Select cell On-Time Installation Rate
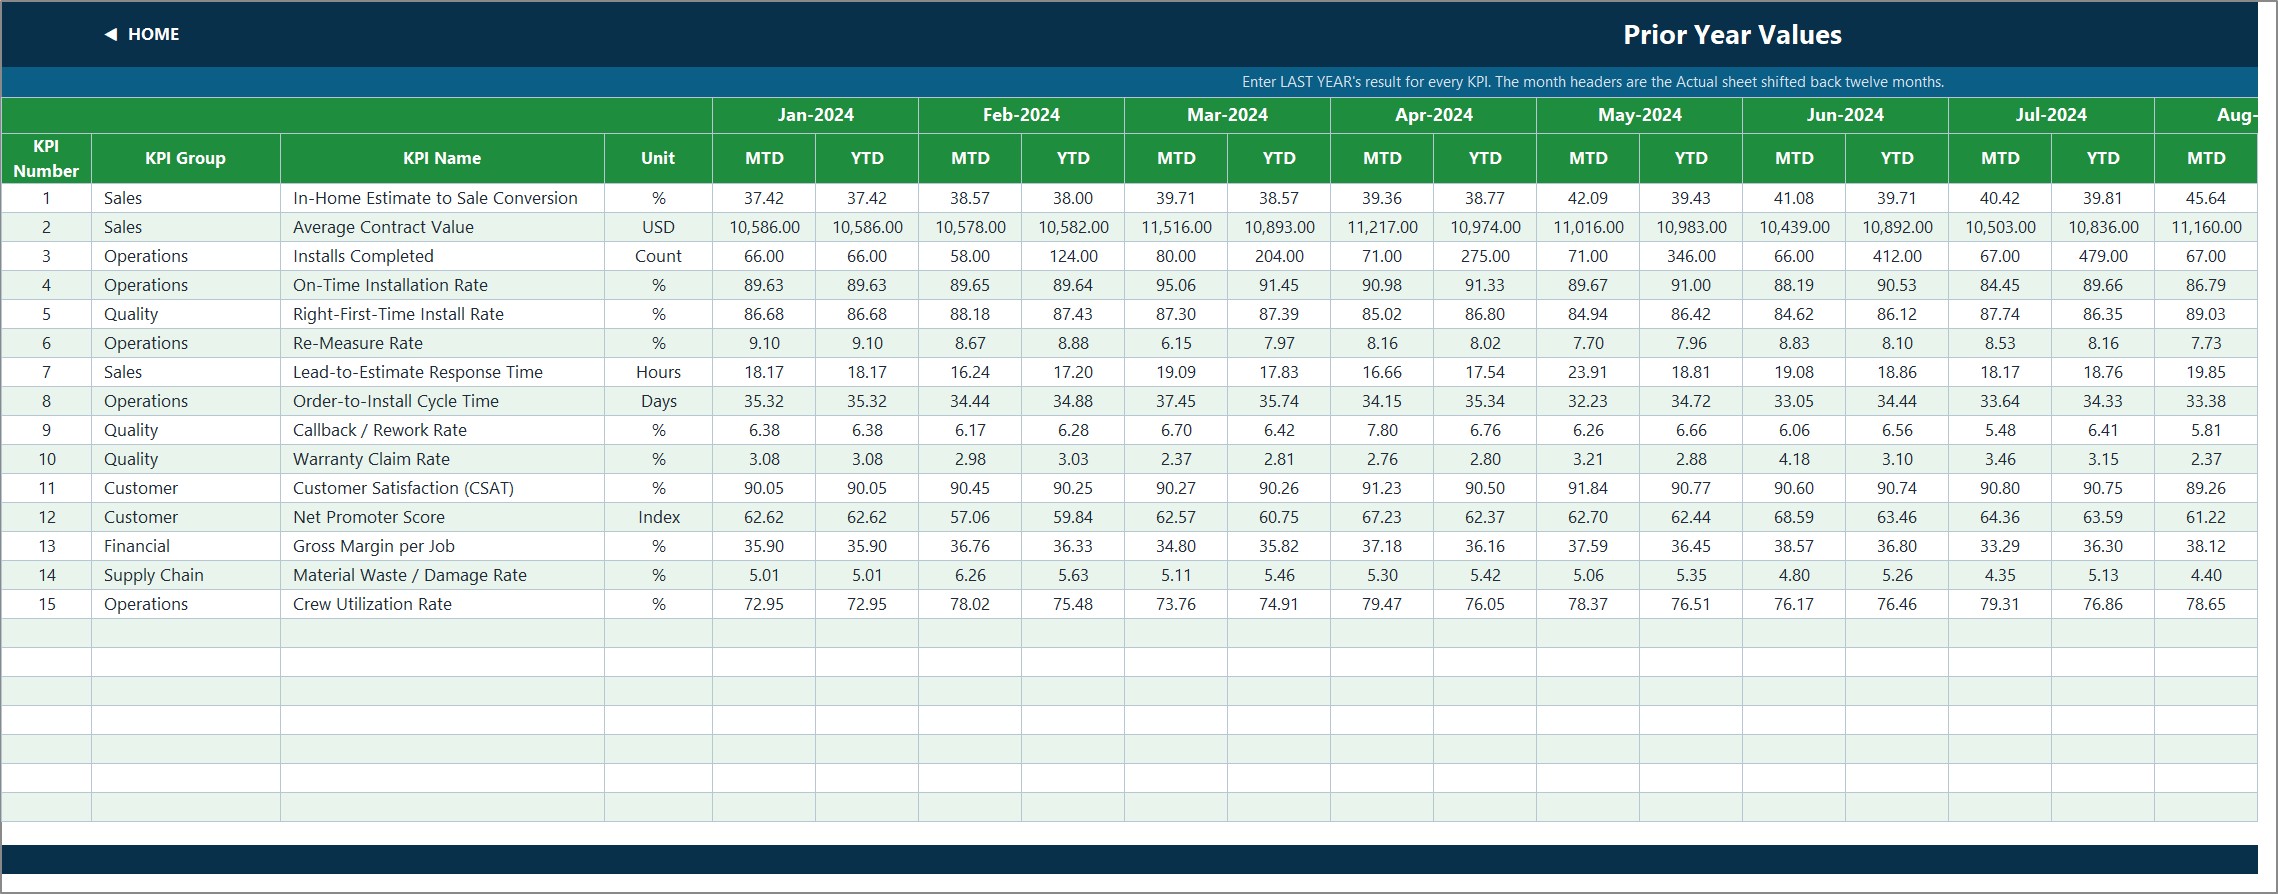The image size is (2278, 894). [442, 285]
